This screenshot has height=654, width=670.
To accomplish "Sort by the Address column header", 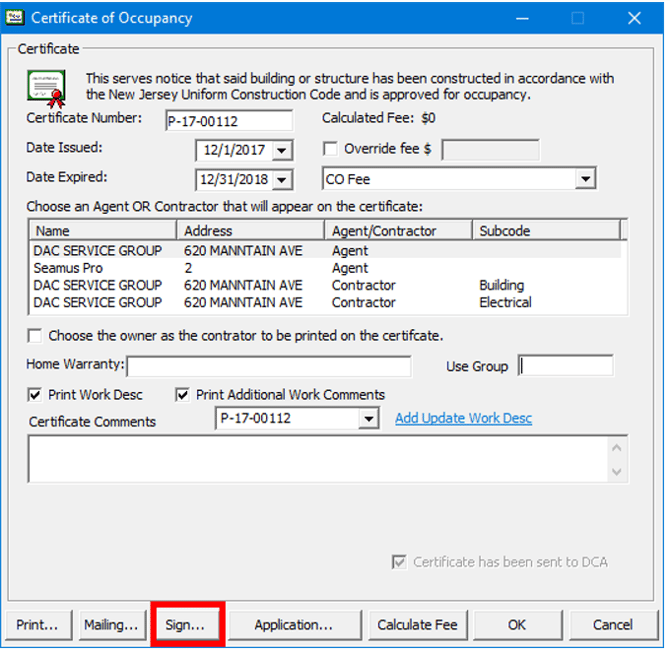I will [251, 231].
